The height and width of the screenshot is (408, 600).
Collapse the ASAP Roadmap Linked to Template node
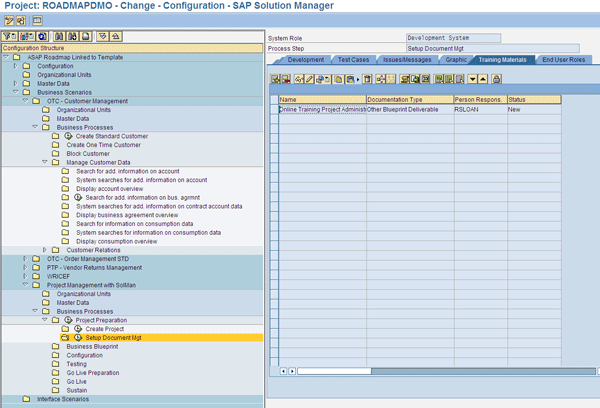pos(6,57)
